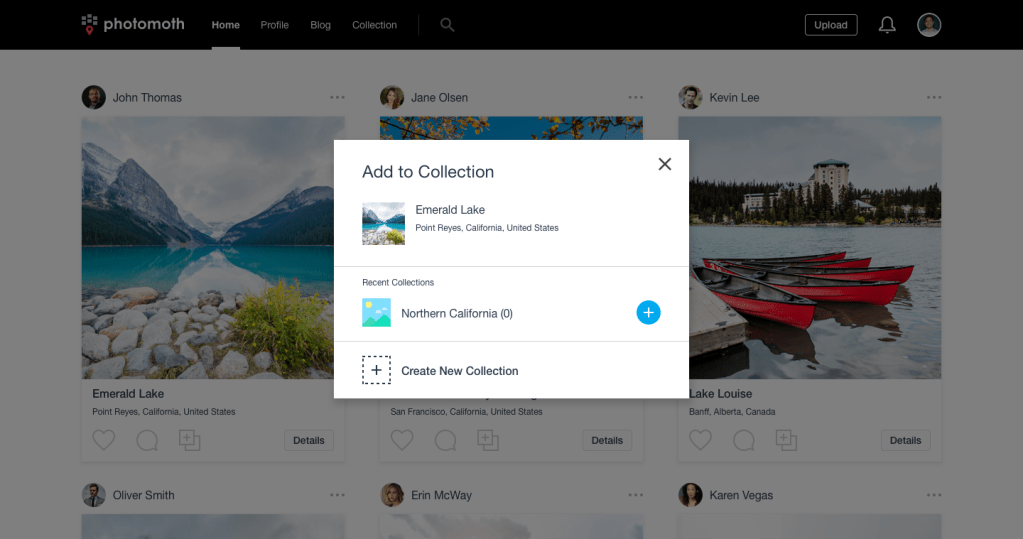Open the notifications bell
Image resolution: width=1023 pixels, height=539 pixels.
[x=887, y=25]
